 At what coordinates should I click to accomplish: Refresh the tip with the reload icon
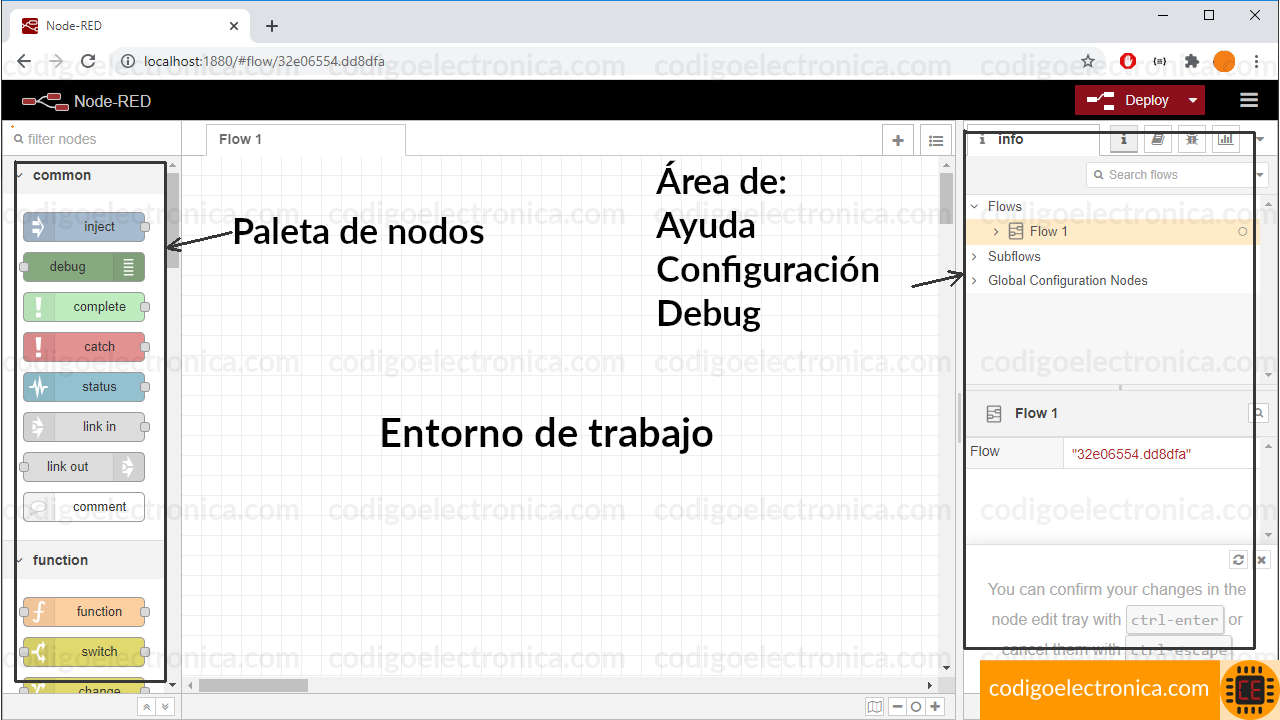tap(1238, 560)
